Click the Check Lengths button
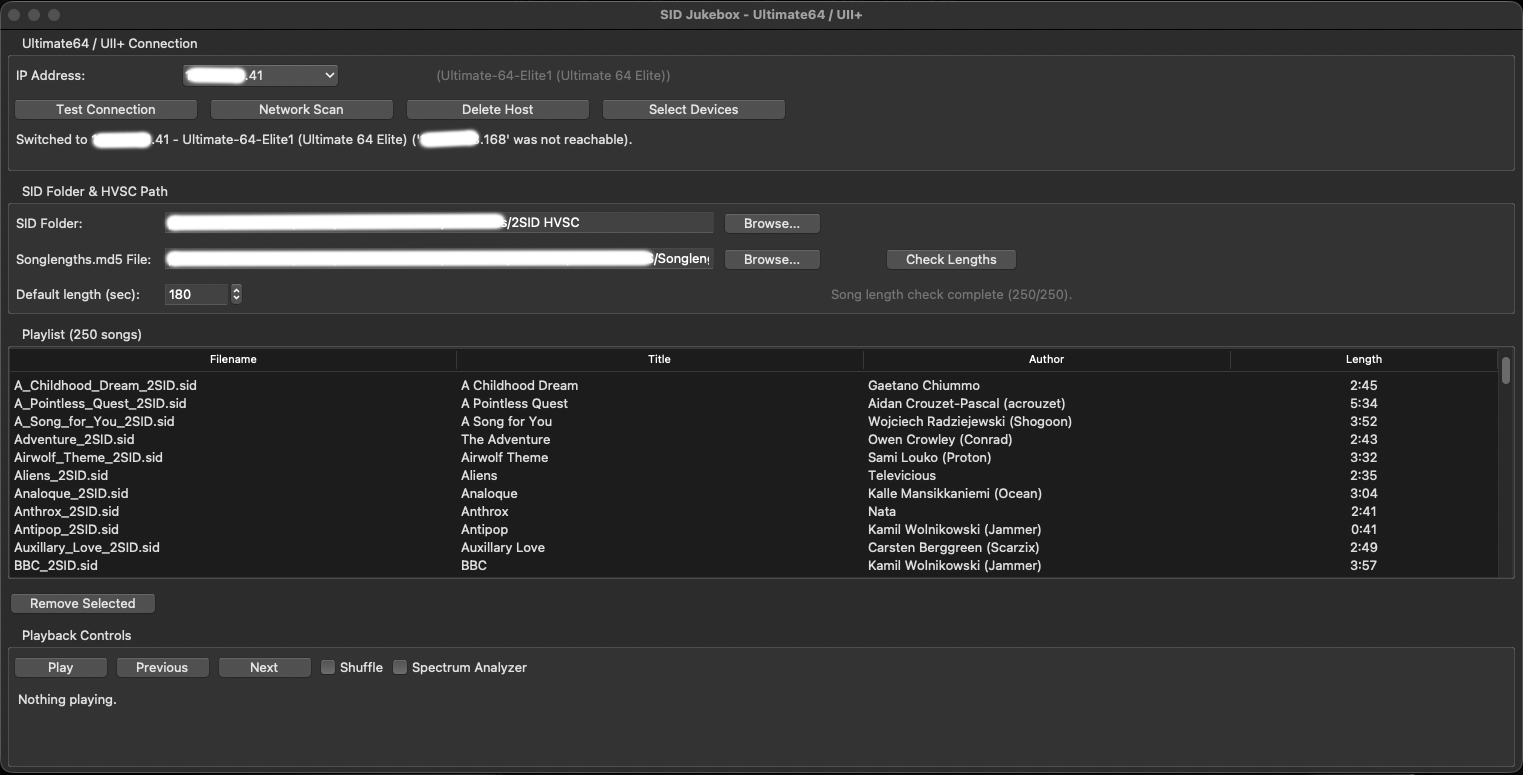 pyautogui.click(x=951, y=259)
